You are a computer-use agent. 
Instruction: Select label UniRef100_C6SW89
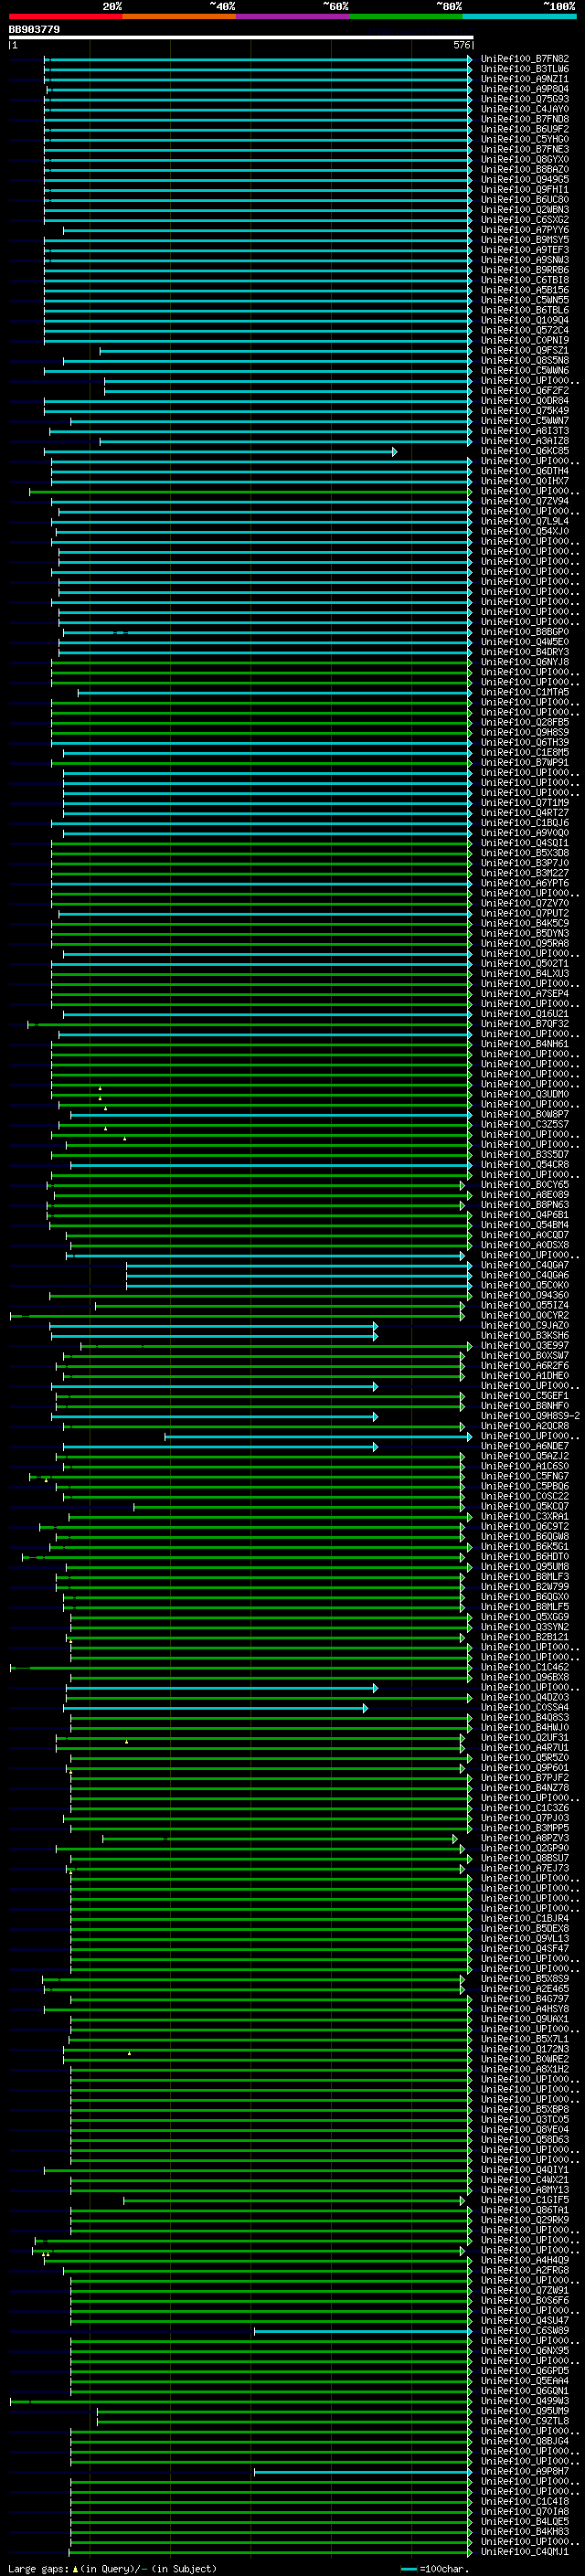coord(525,2331)
